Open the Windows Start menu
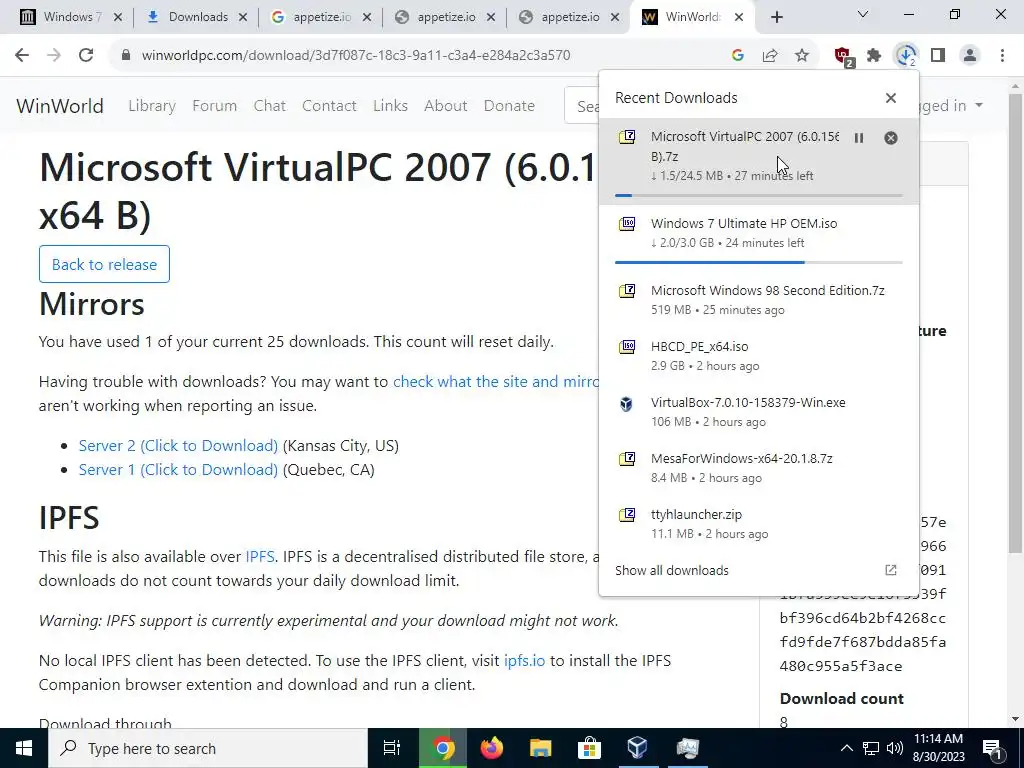 pyautogui.click(x=24, y=748)
